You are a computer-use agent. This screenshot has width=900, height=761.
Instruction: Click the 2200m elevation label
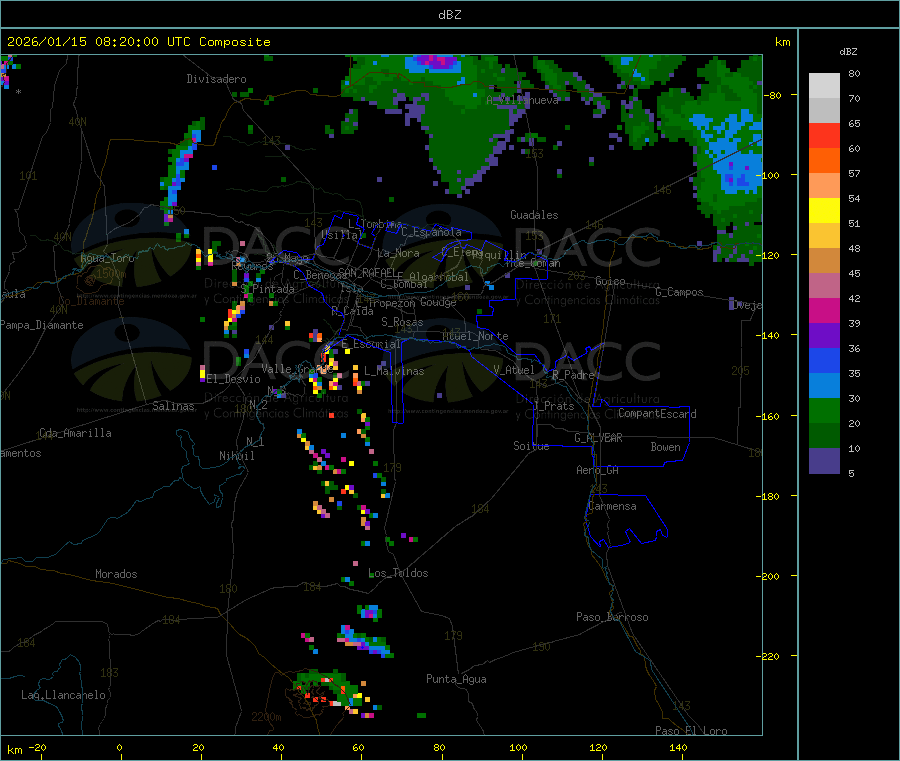click(x=266, y=717)
